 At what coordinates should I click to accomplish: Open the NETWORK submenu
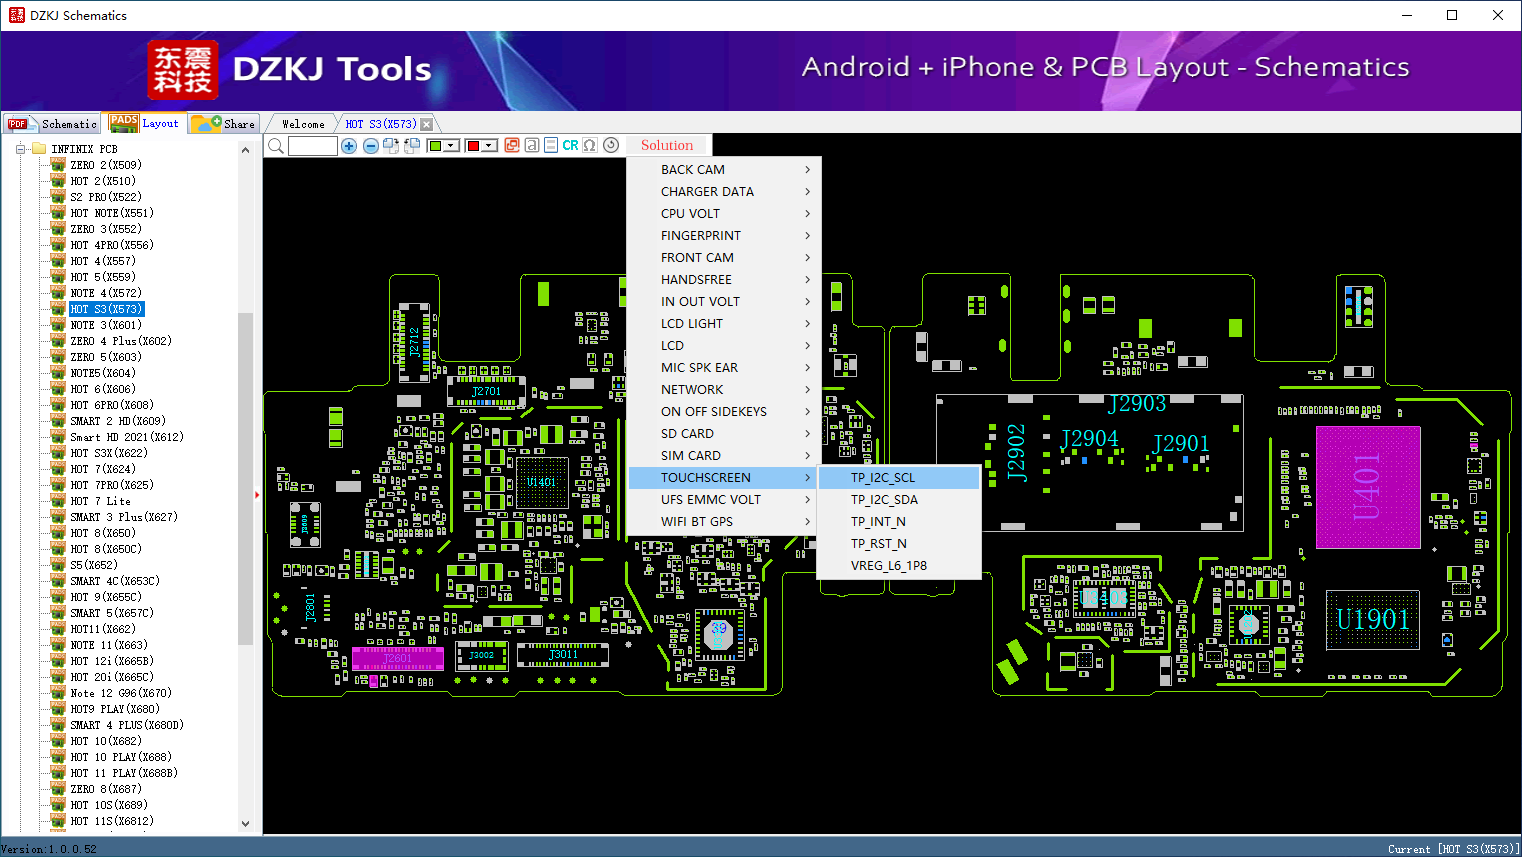[724, 390]
